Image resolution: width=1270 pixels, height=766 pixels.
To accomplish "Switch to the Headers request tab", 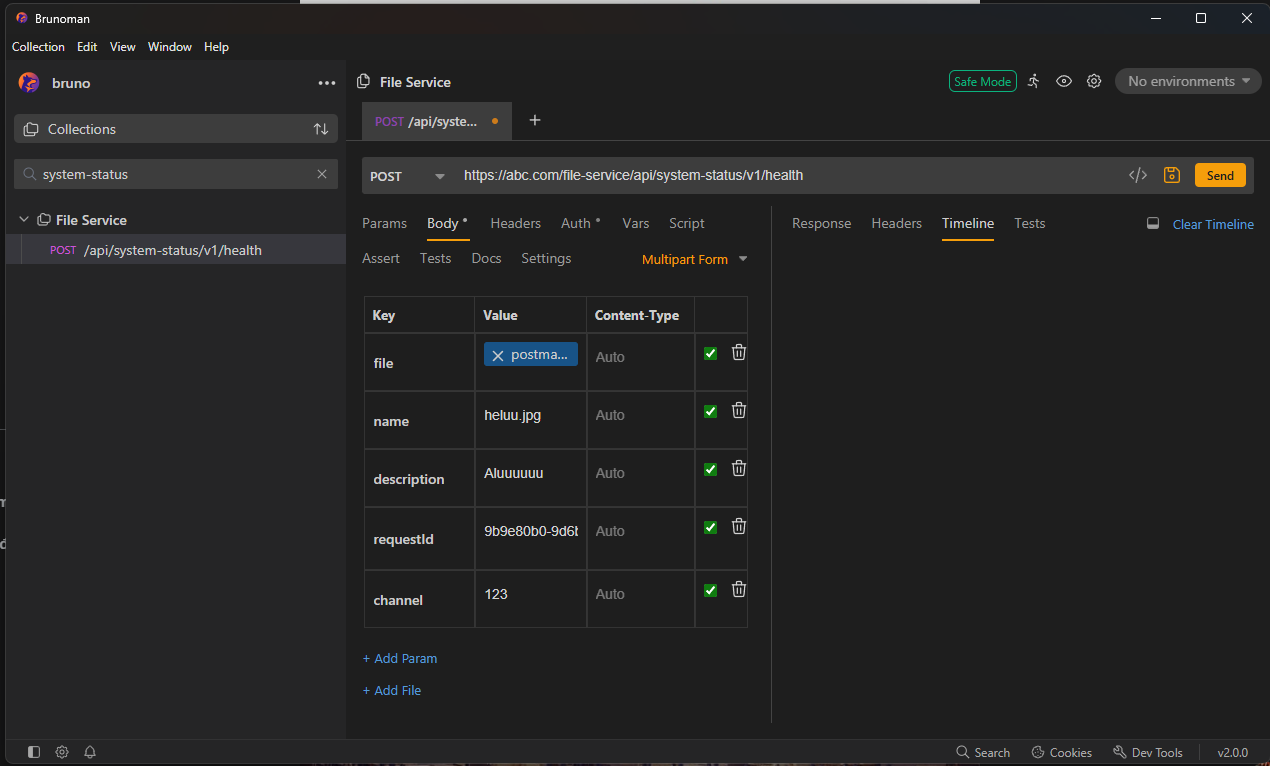I will tap(515, 223).
